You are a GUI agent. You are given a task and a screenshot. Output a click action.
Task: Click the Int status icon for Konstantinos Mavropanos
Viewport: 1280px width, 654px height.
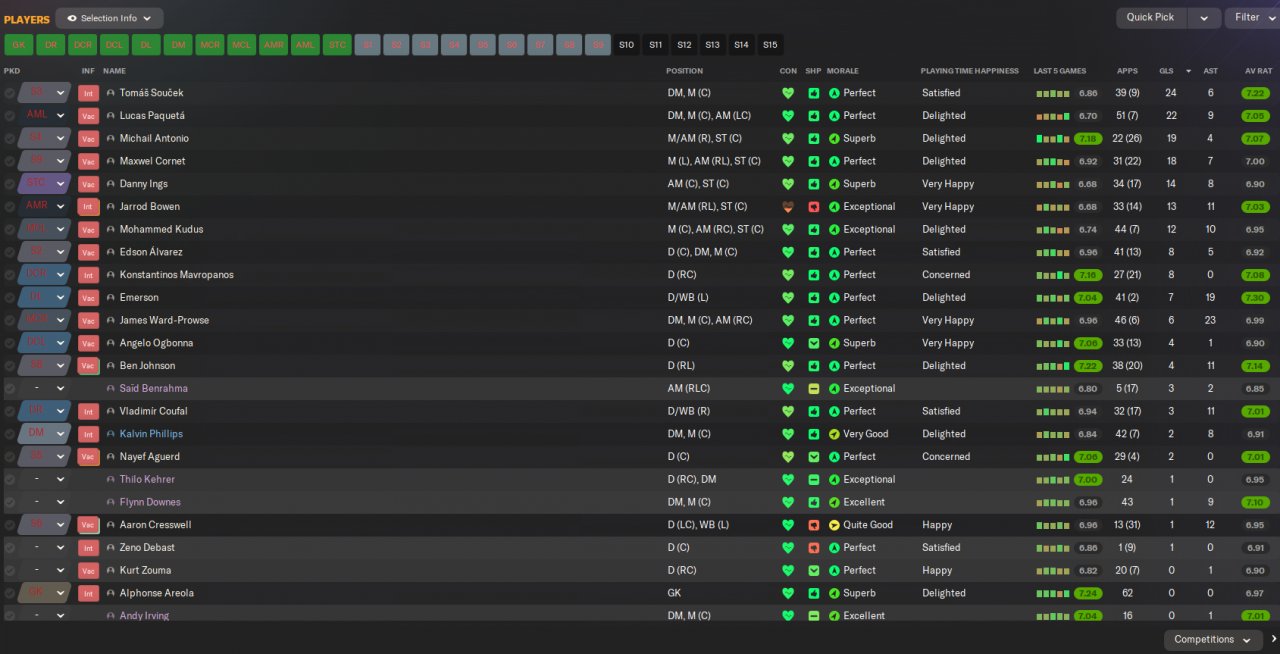click(x=88, y=275)
